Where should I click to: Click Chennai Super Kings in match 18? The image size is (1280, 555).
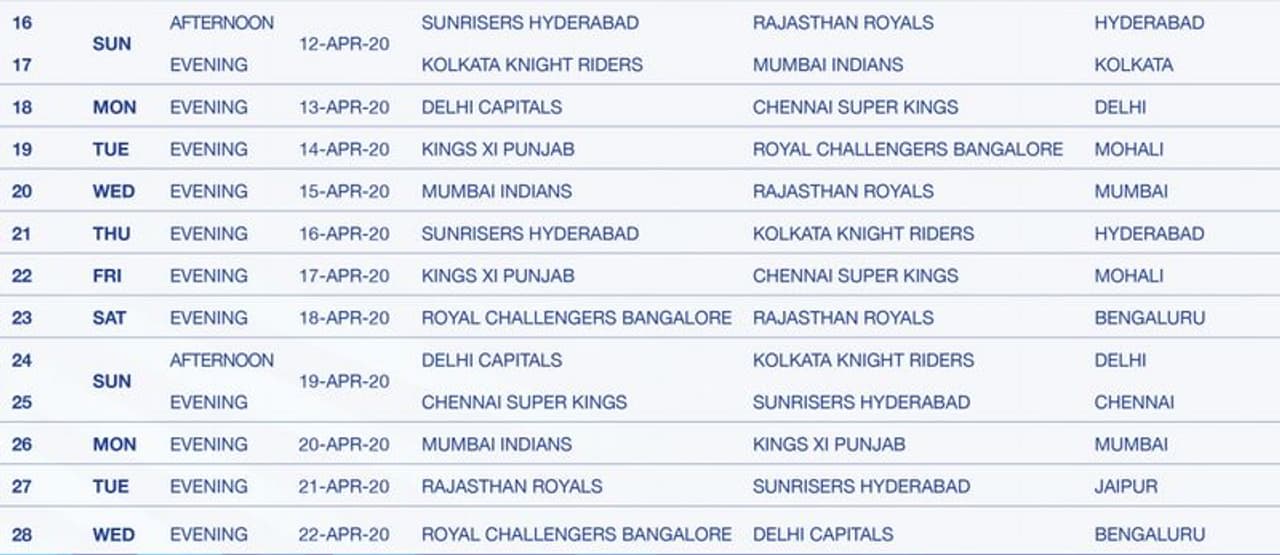pos(855,107)
